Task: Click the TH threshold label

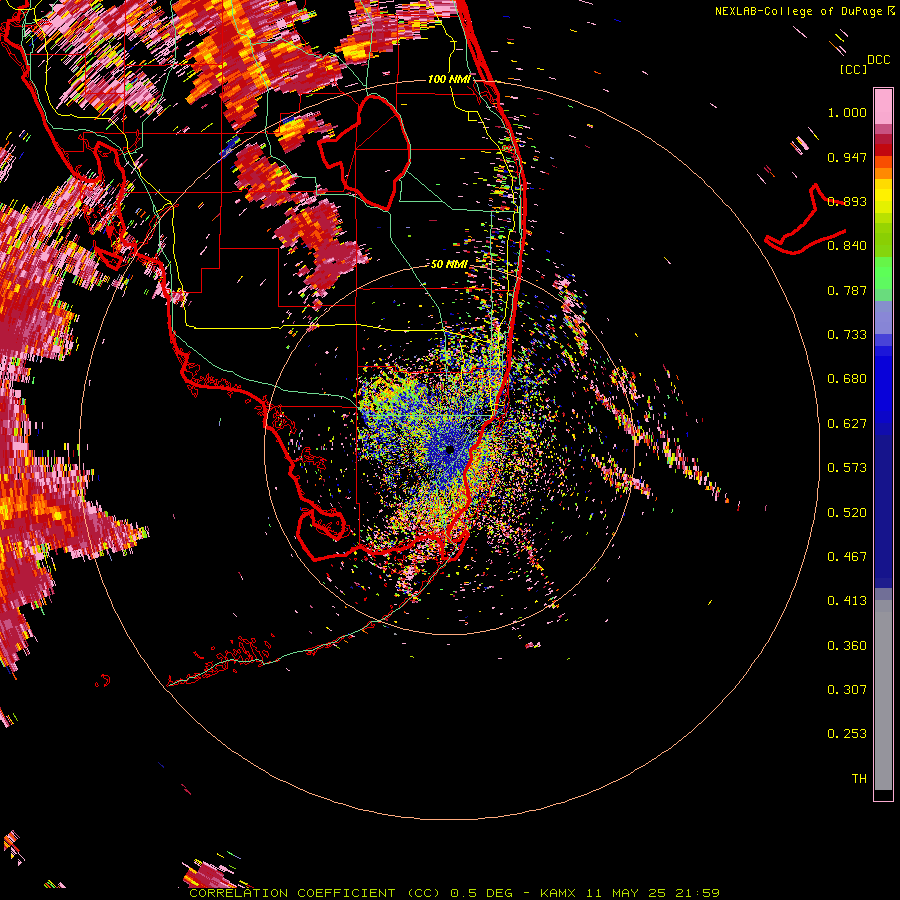Action: [859, 779]
